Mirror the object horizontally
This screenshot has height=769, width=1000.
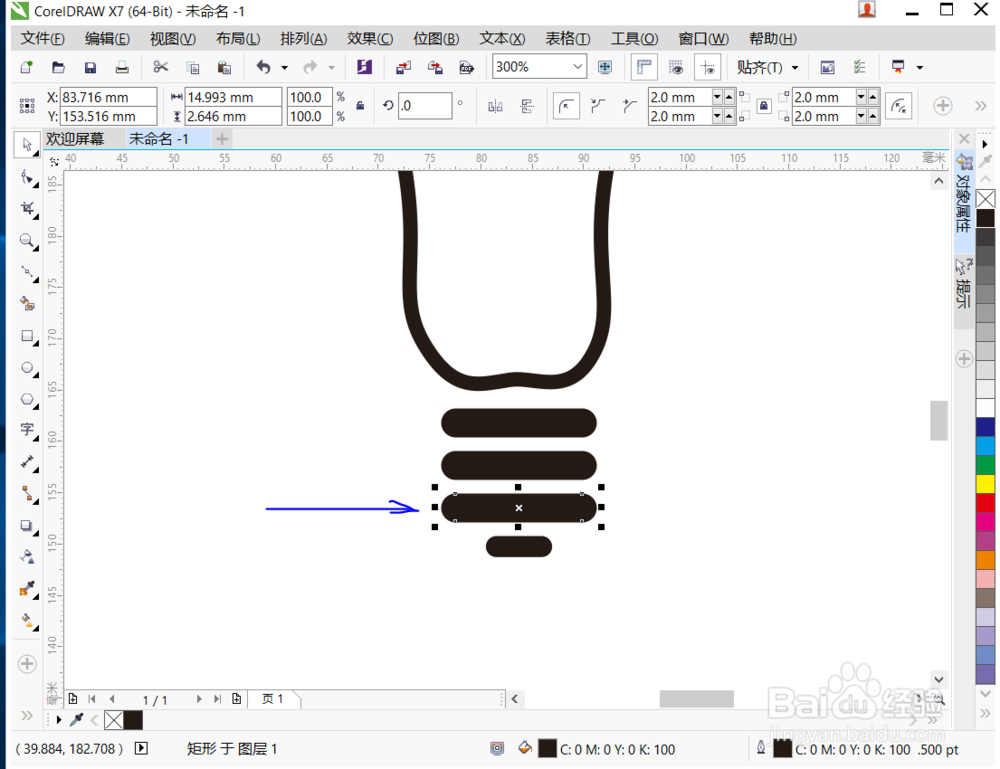coord(496,106)
